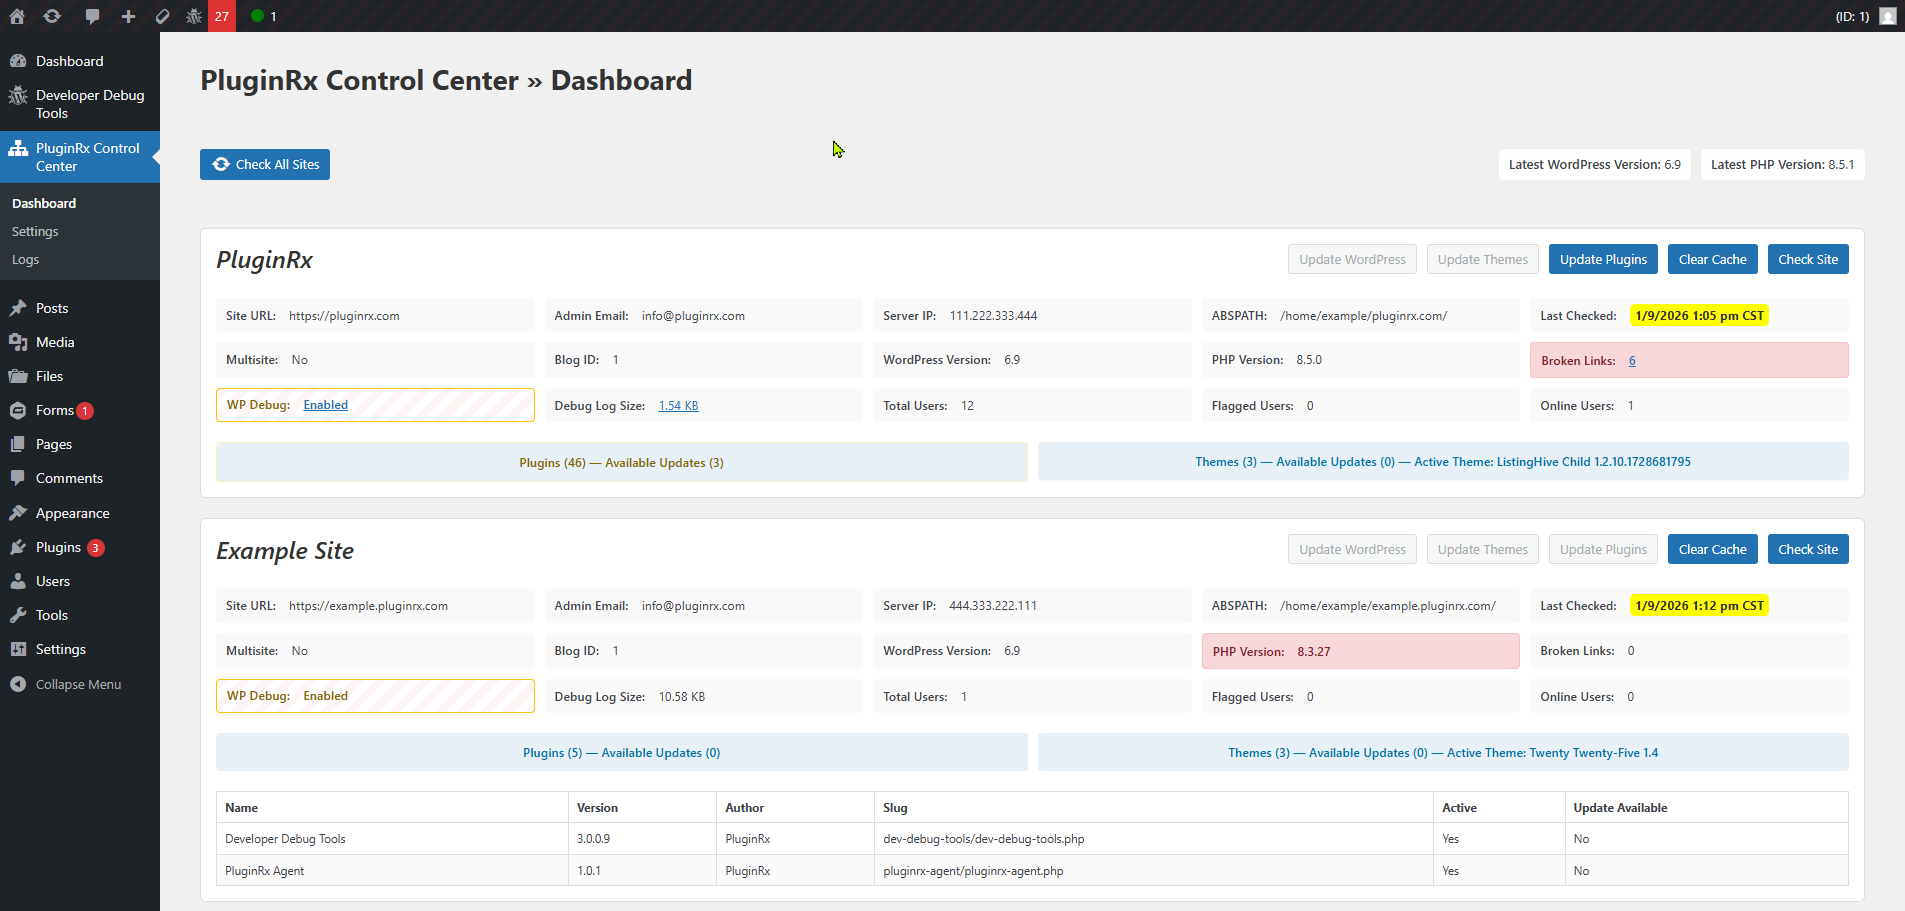1905x911 pixels.
Task: Collapse the admin sidebar menu
Action: click(78, 684)
